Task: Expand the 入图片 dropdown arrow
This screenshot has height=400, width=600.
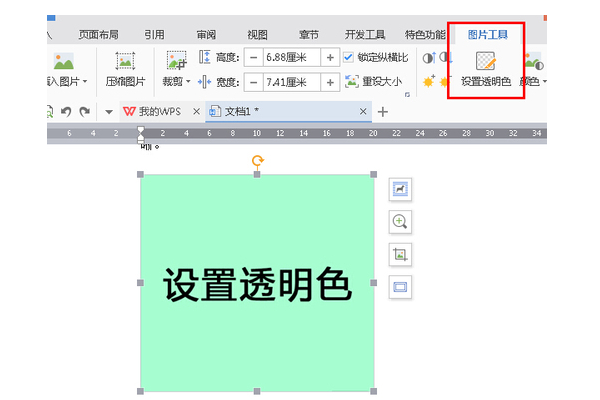Action: (85, 81)
